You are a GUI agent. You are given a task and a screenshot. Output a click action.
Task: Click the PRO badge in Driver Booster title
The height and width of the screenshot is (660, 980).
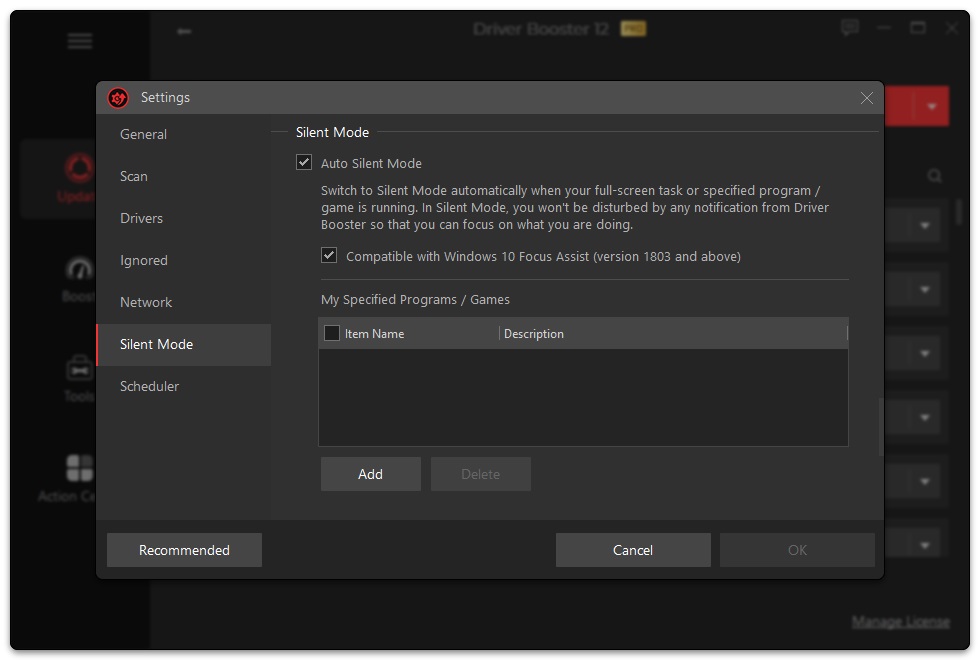tap(633, 29)
